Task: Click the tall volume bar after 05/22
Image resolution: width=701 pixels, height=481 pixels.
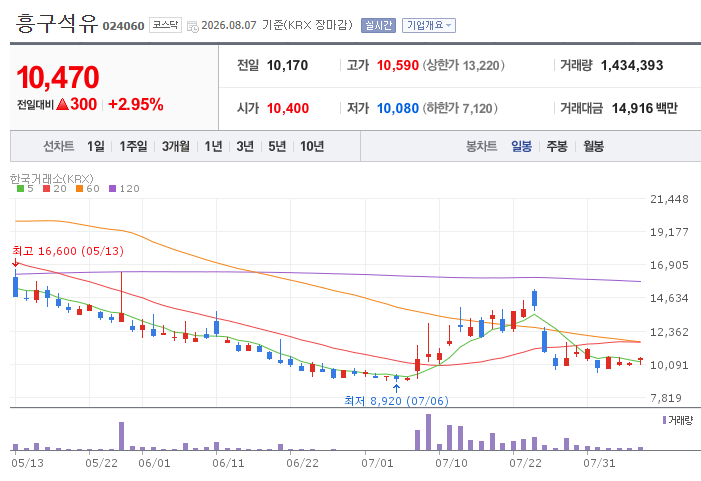Action: (x=121, y=436)
